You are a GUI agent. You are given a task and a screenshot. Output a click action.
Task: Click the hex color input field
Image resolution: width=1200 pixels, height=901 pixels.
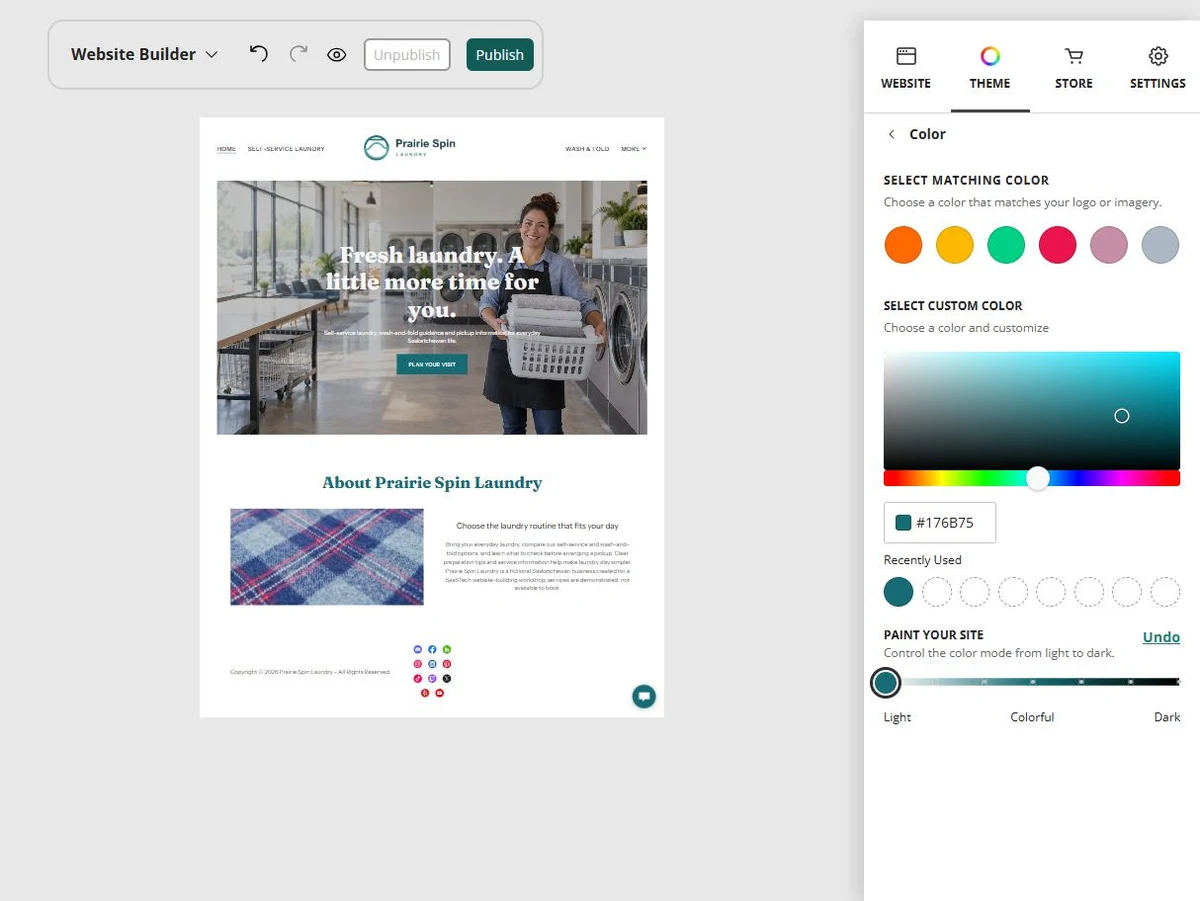[x=940, y=522]
